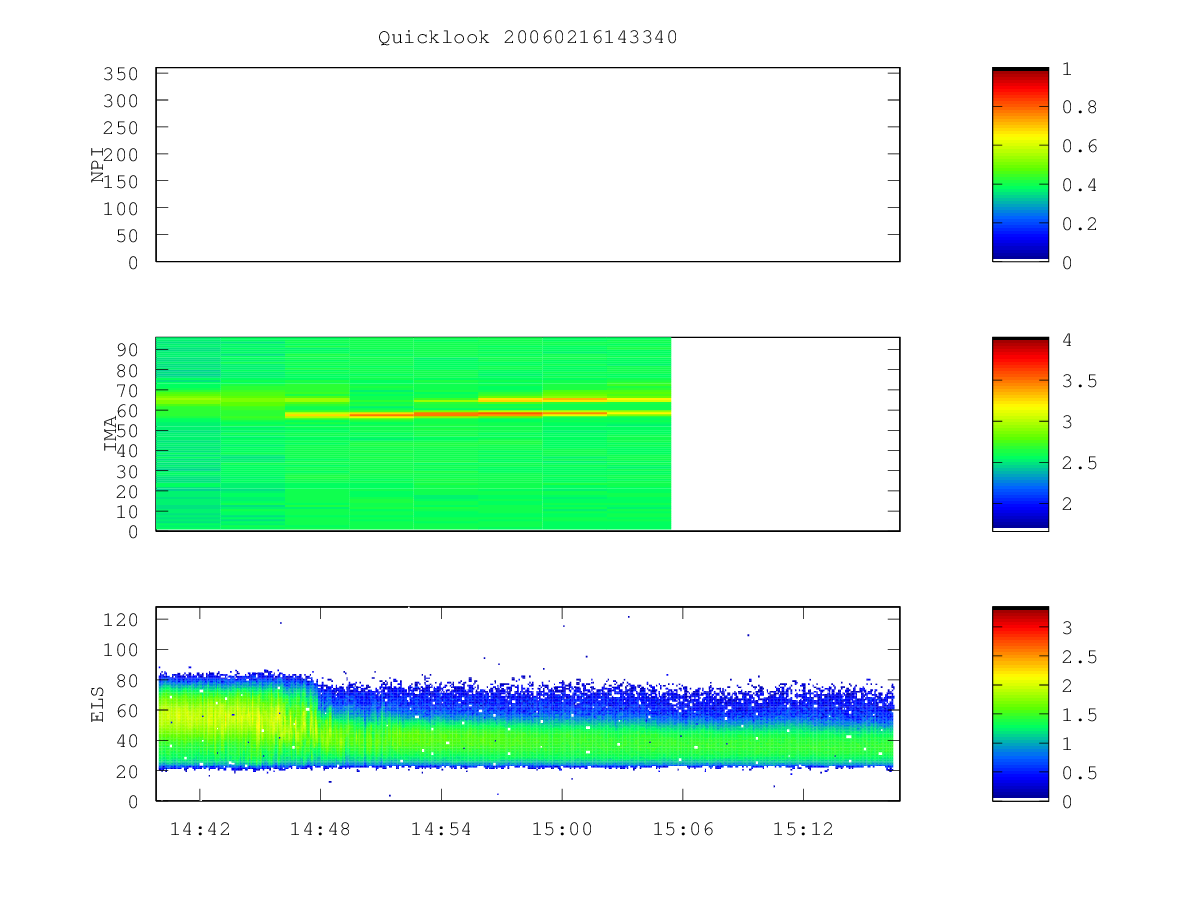Select the ELS axis label
This screenshot has height=900, width=1200.
98,704
